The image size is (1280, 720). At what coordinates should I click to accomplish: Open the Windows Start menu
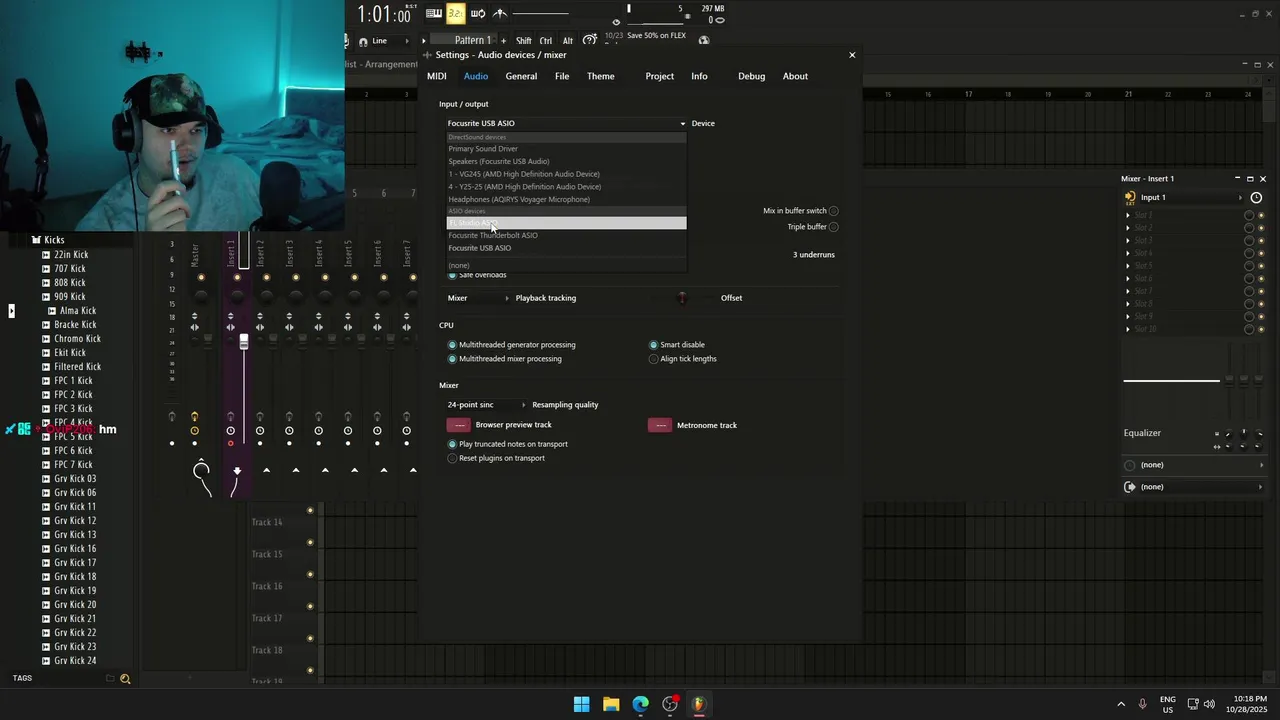[581, 704]
